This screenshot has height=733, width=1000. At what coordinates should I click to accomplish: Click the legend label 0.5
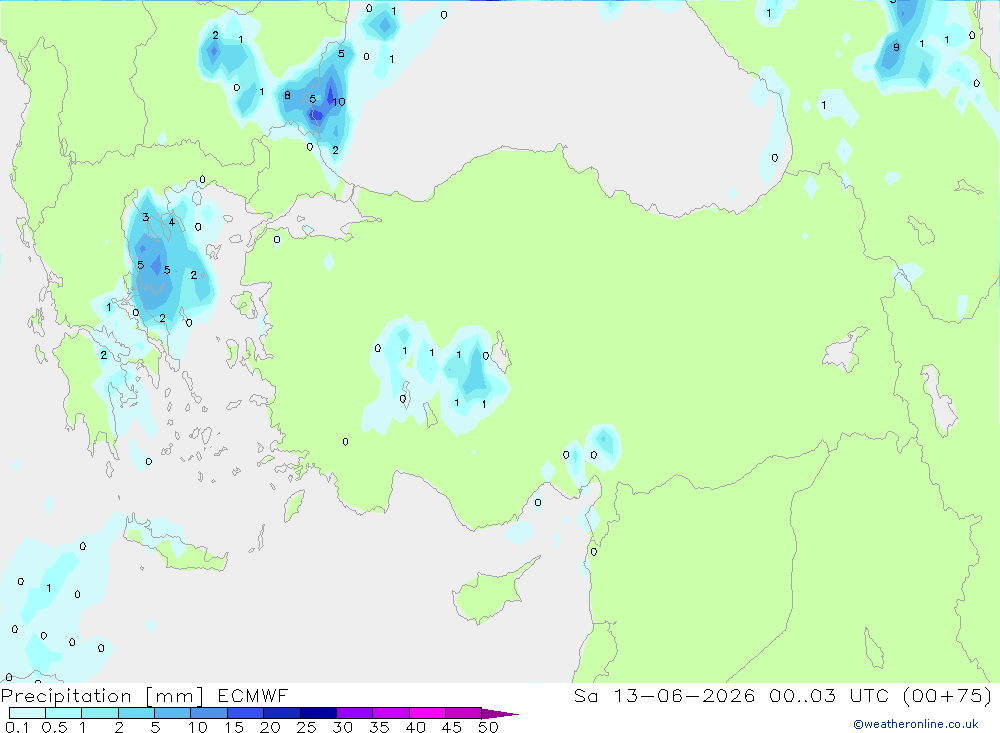(x=54, y=727)
